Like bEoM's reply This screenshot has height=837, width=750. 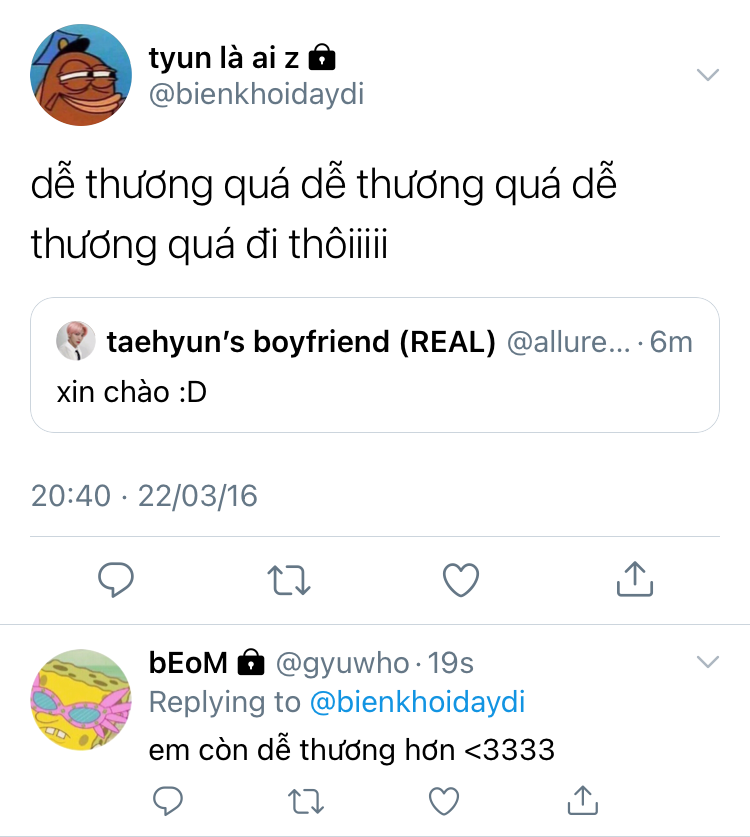[x=444, y=801]
